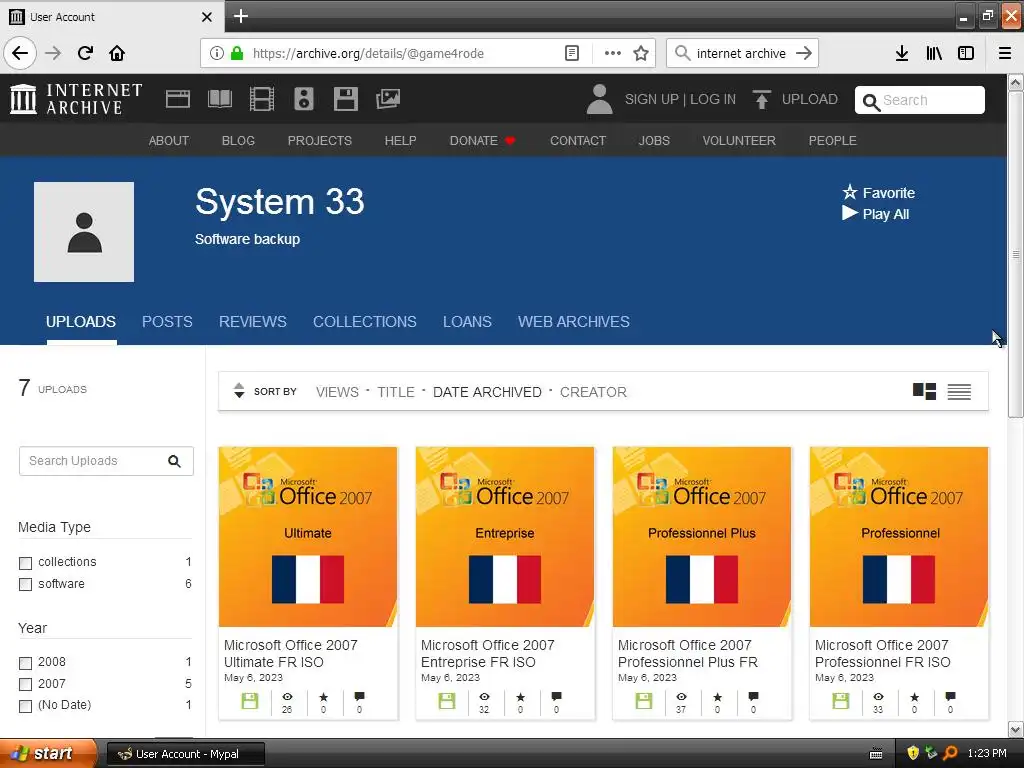Toggle reader view icon in address bar

pyautogui.click(x=571, y=53)
